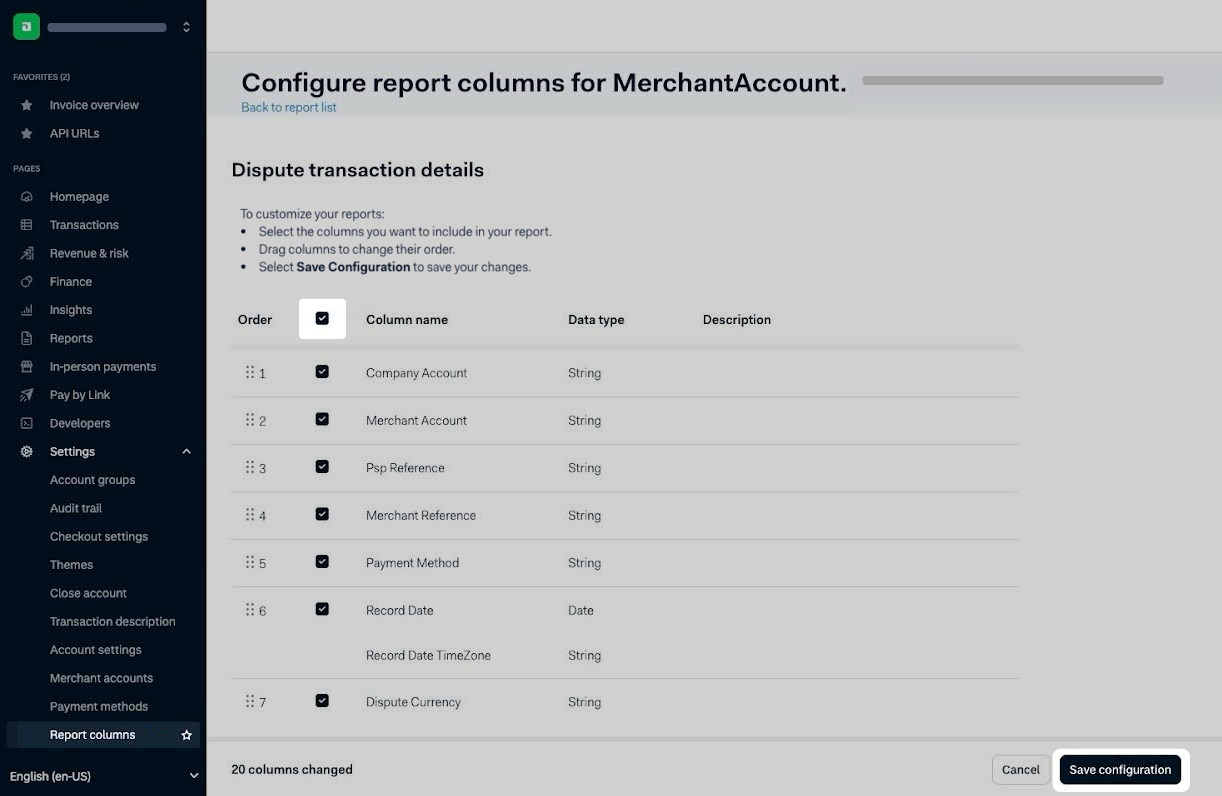Image resolution: width=1222 pixels, height=796 pixels.
Task: Click the Save configuration button
Action: (1120, 770)
